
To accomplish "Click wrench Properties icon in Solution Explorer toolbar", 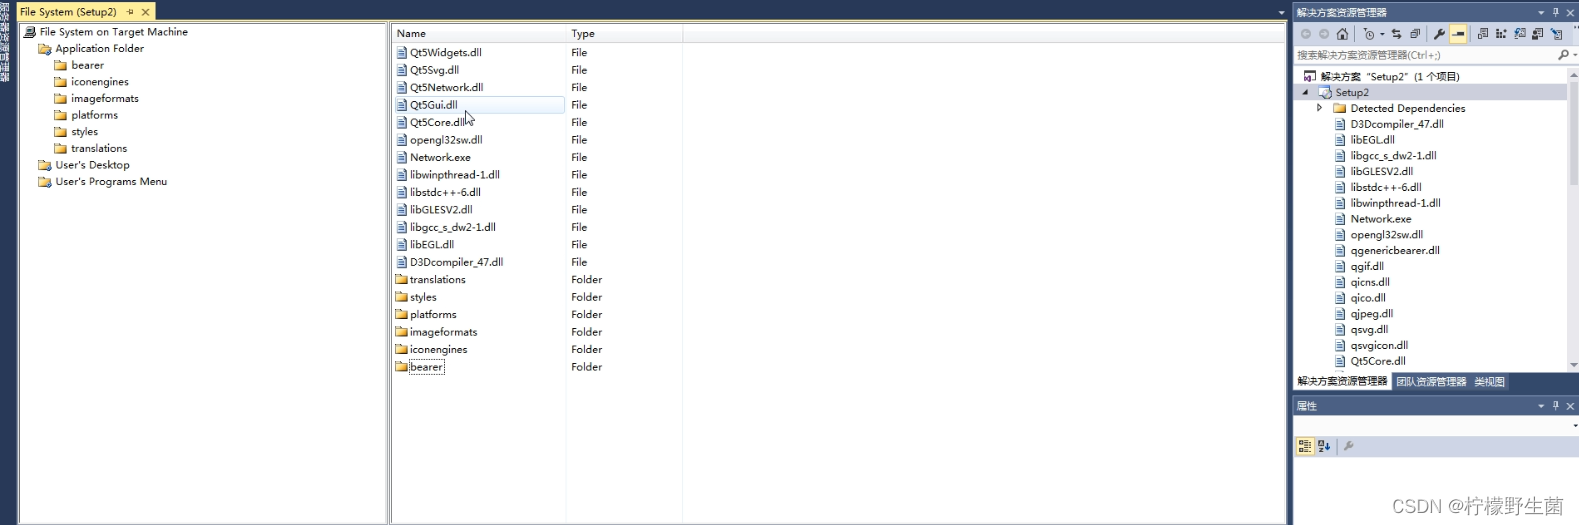I will coord(1439,34).
